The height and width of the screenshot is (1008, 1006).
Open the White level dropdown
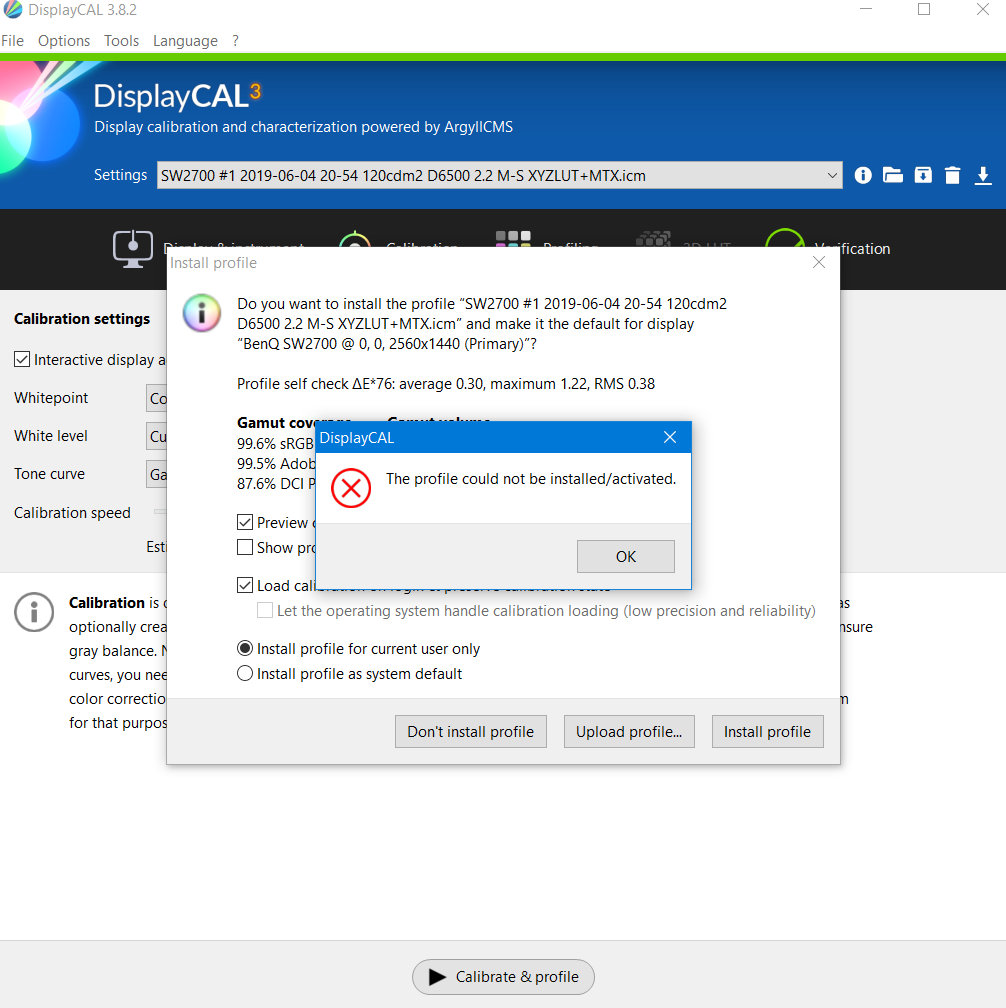(x=156, y=436)
